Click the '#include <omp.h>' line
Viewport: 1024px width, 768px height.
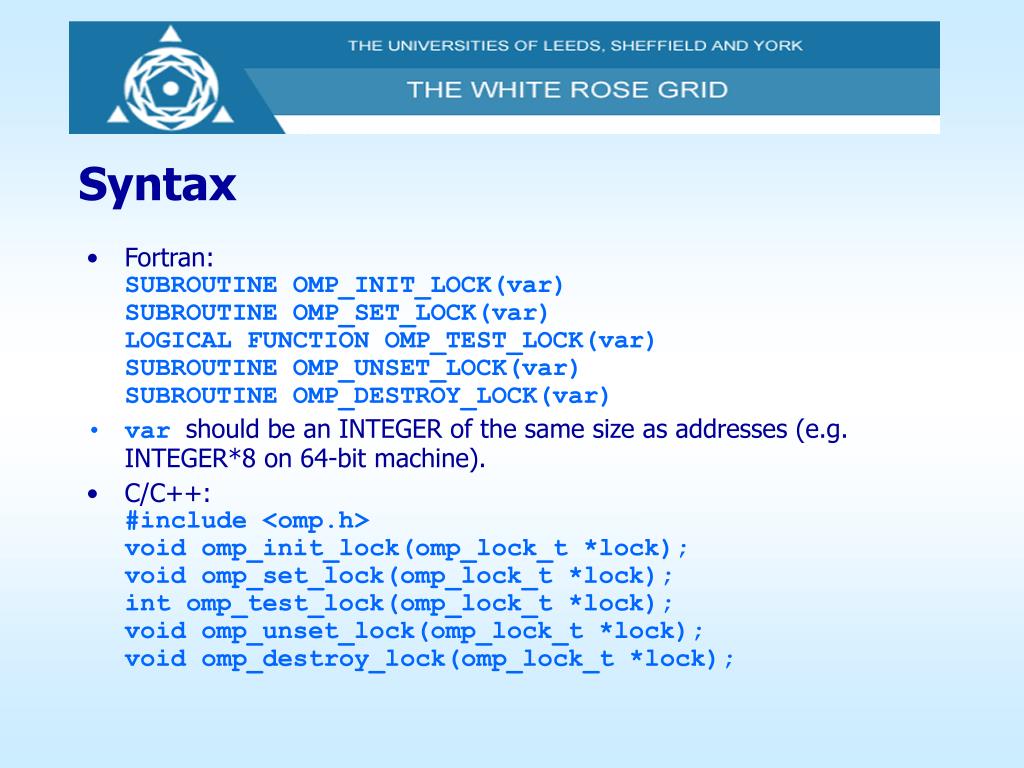point(247,520)
